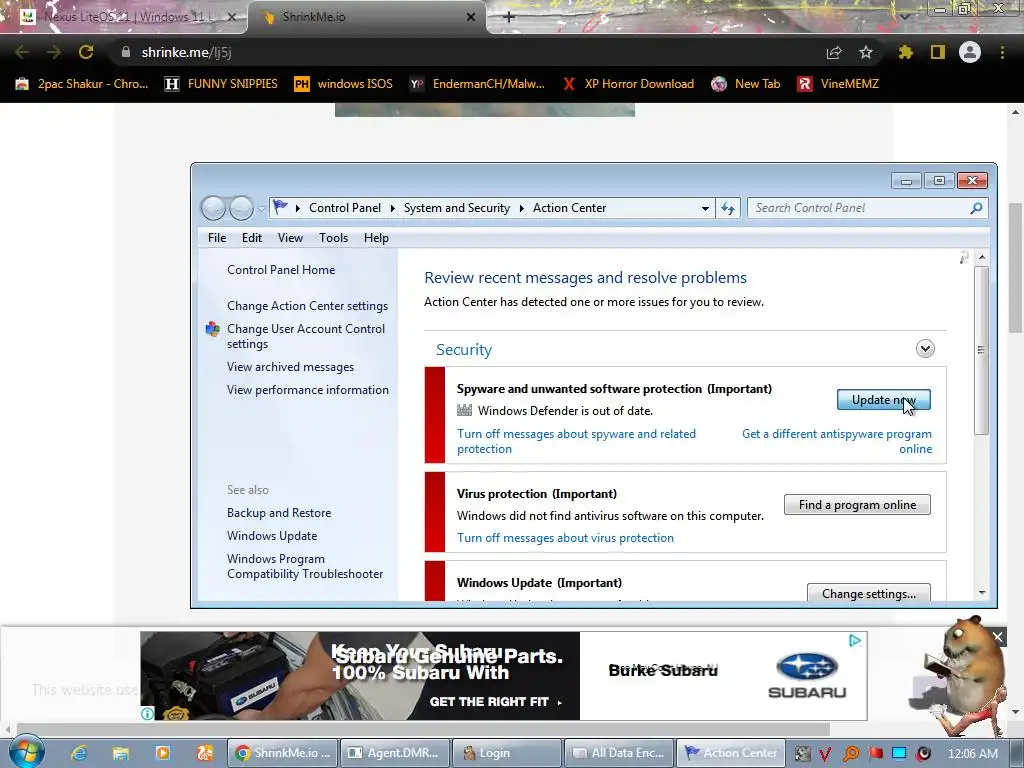Open the Help menu
1024x768 pixels.
click(376, 238)
